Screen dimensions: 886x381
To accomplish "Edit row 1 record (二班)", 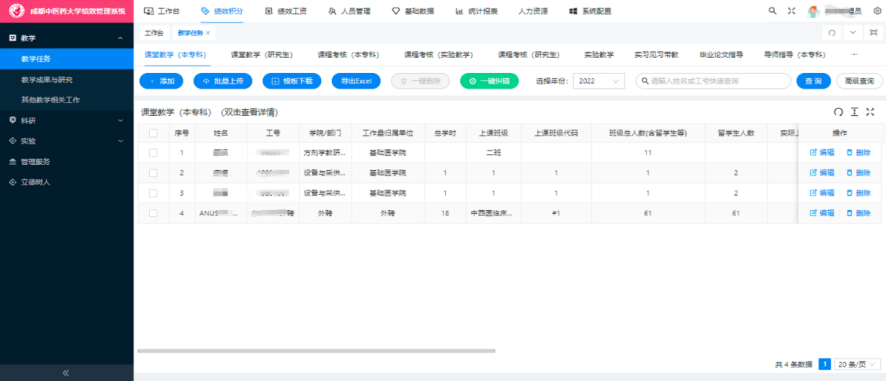I will click(822, 153).
